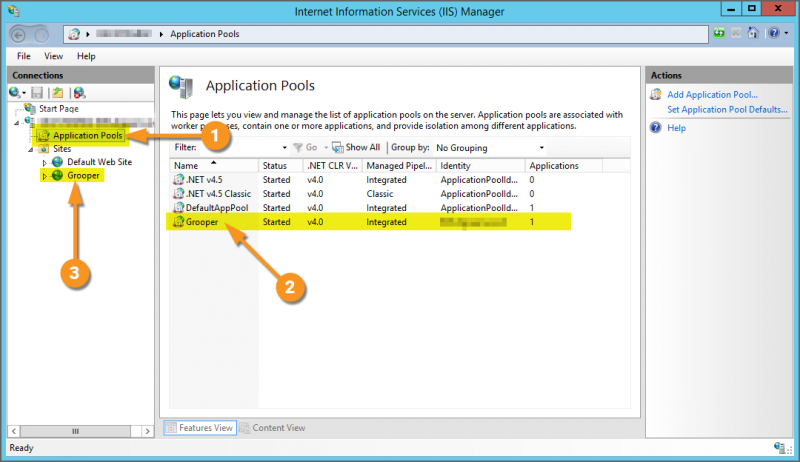Viewport: 800px width, 462px height.
Task: Click the Forward navigation arrow
Action: pos(41,35)
